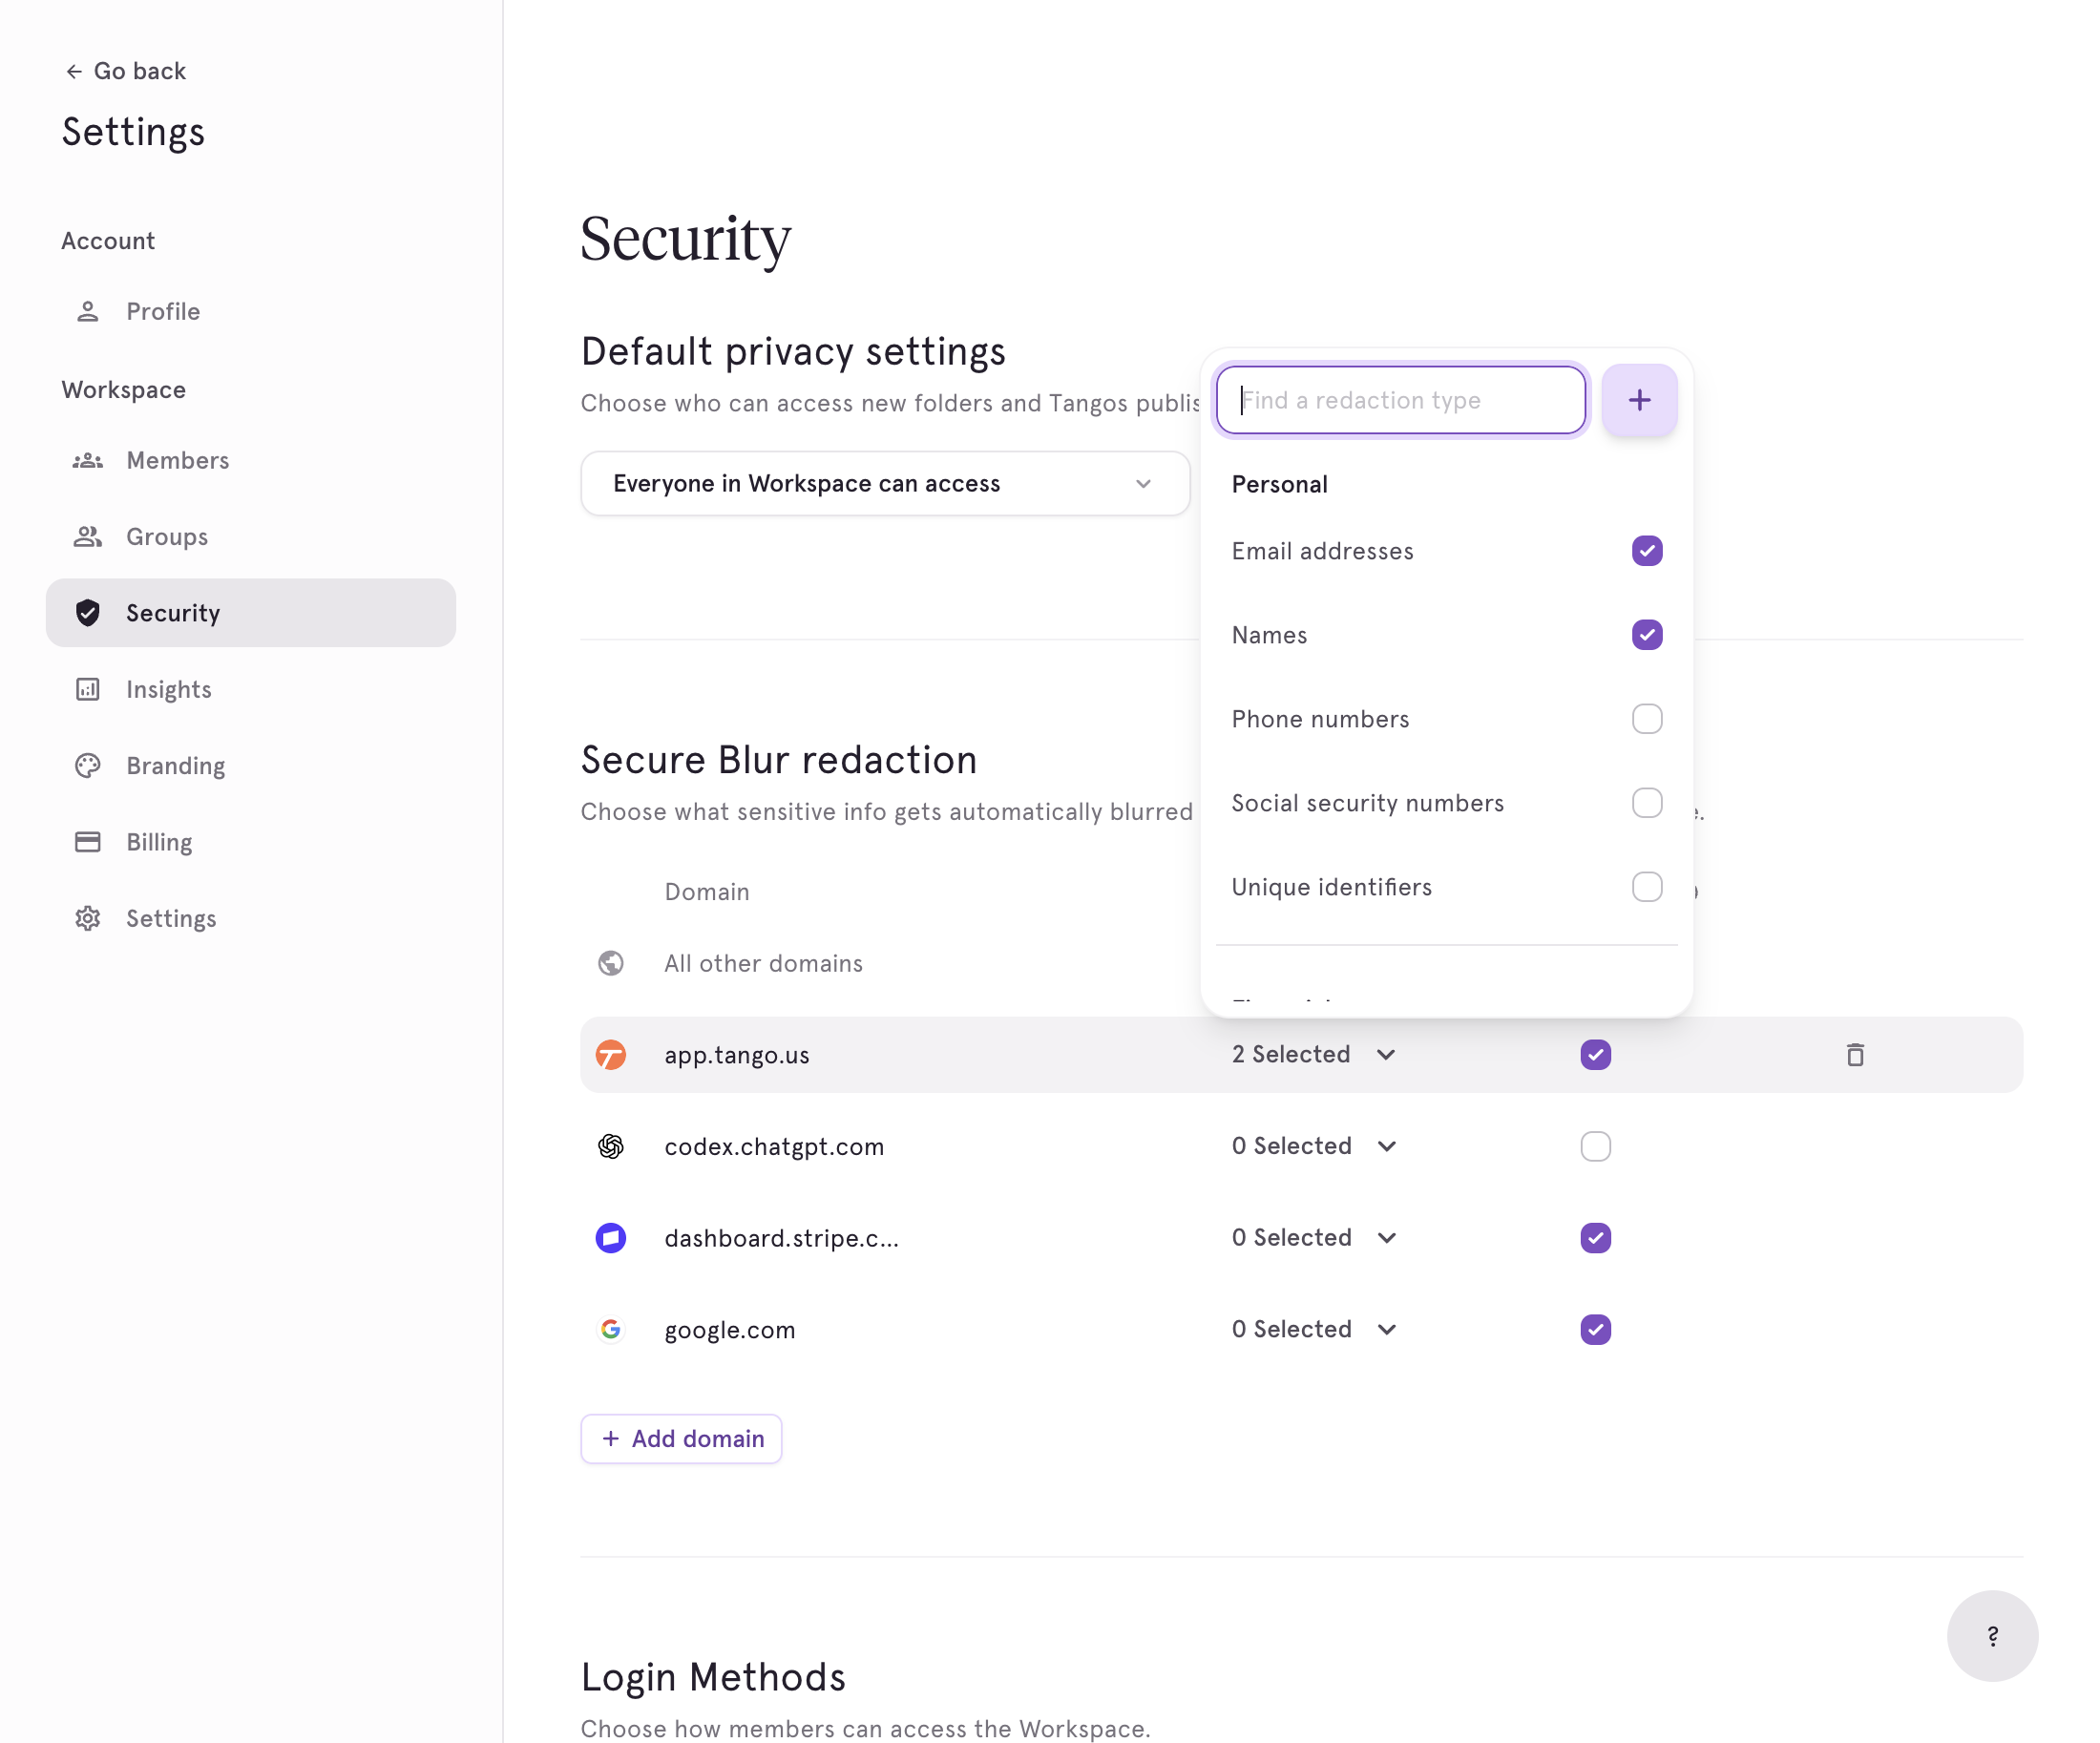Click the Go back arrow link
The width and height of the screenshot is (2100, 1743).
point(125,71)
